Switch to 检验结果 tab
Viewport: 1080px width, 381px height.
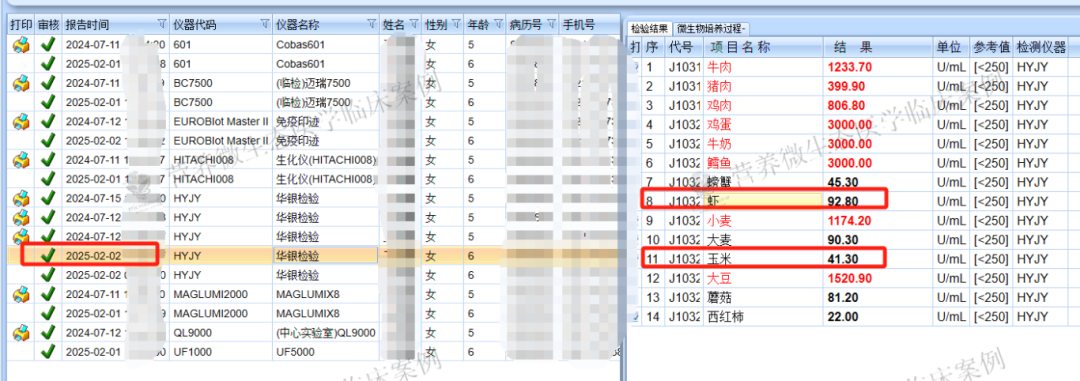click(x=649, y=28)
